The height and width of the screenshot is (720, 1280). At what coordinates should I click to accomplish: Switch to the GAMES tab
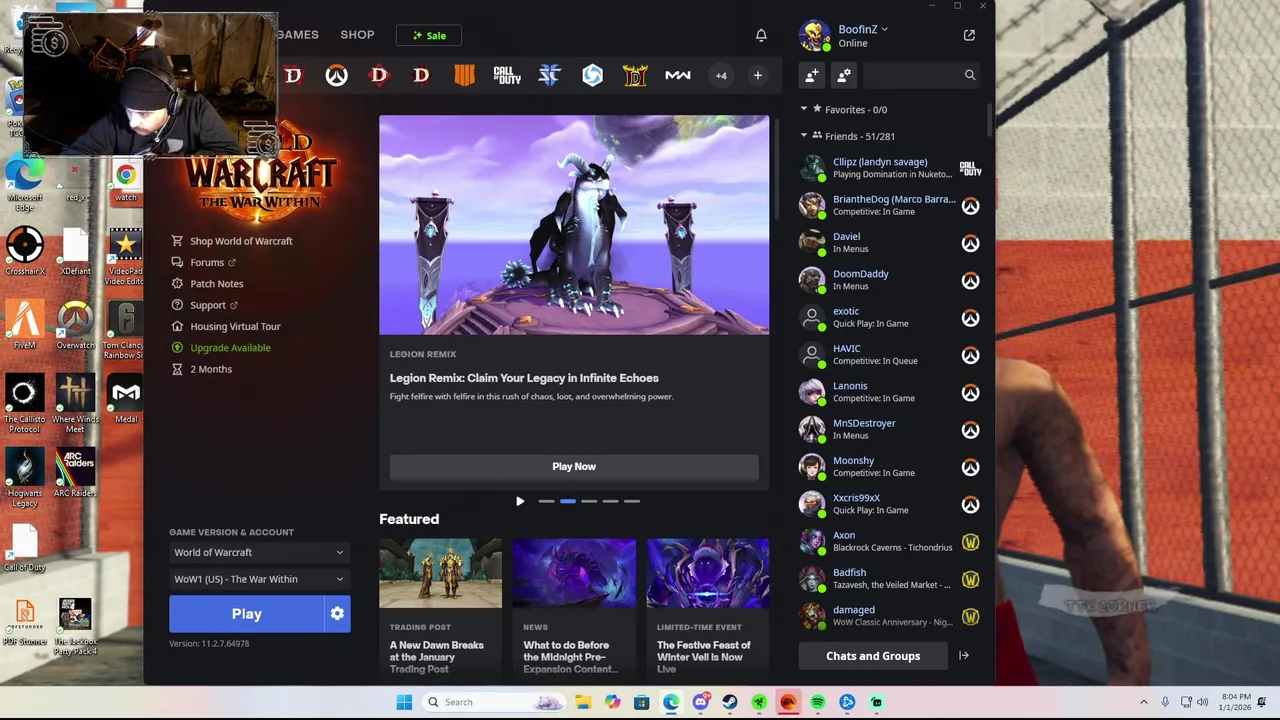[298, 35]
